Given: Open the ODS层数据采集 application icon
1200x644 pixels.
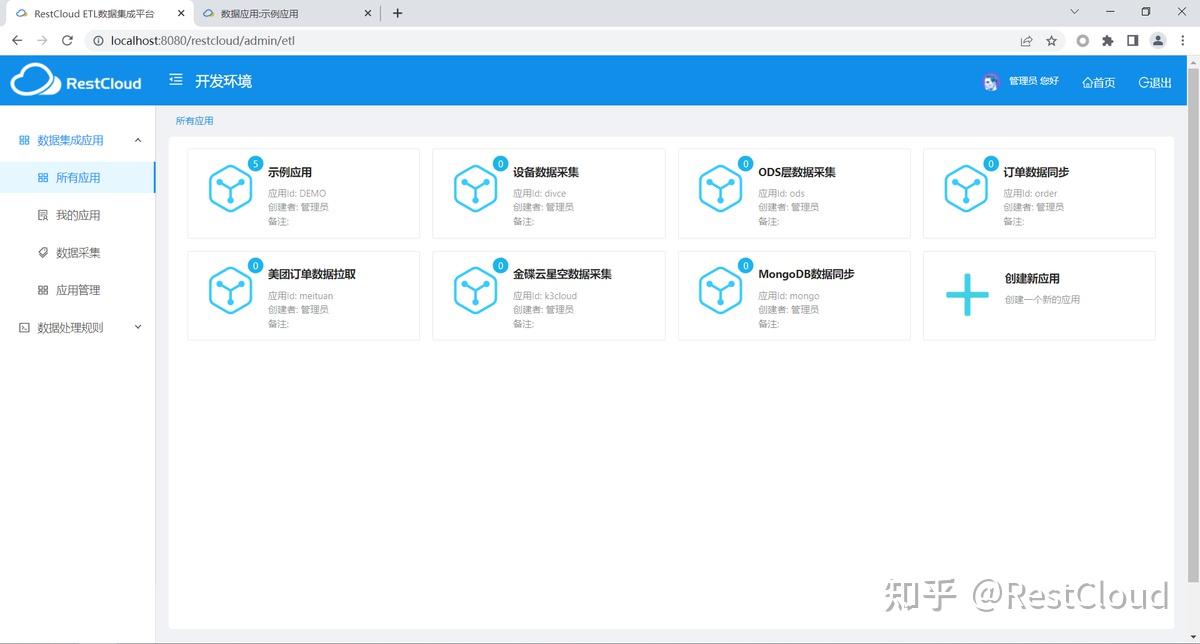Looking at the screenshot, I should point(720,189).
